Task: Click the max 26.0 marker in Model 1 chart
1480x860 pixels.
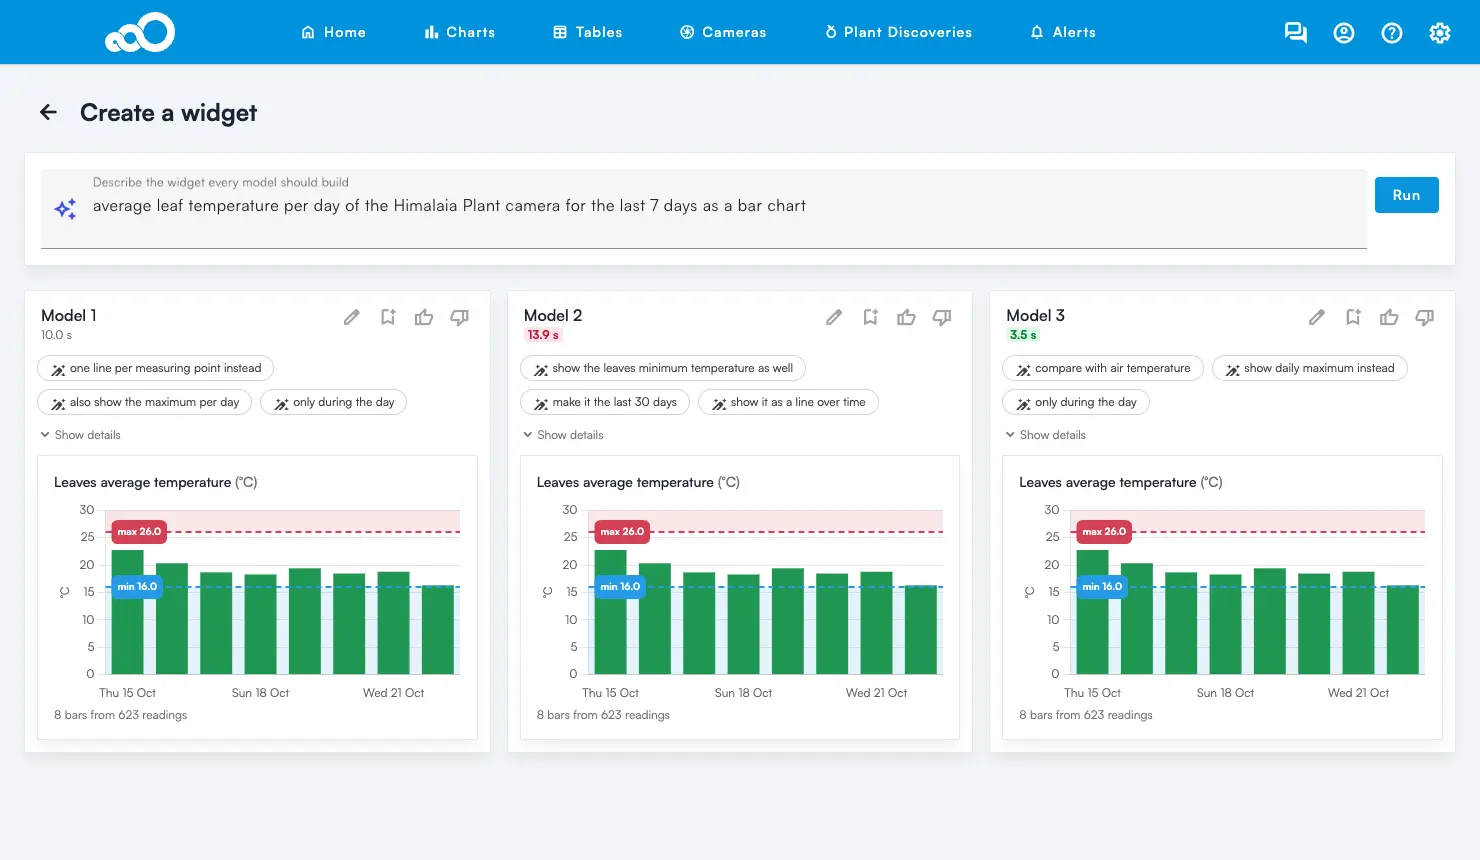Action: tap(139, 532)
